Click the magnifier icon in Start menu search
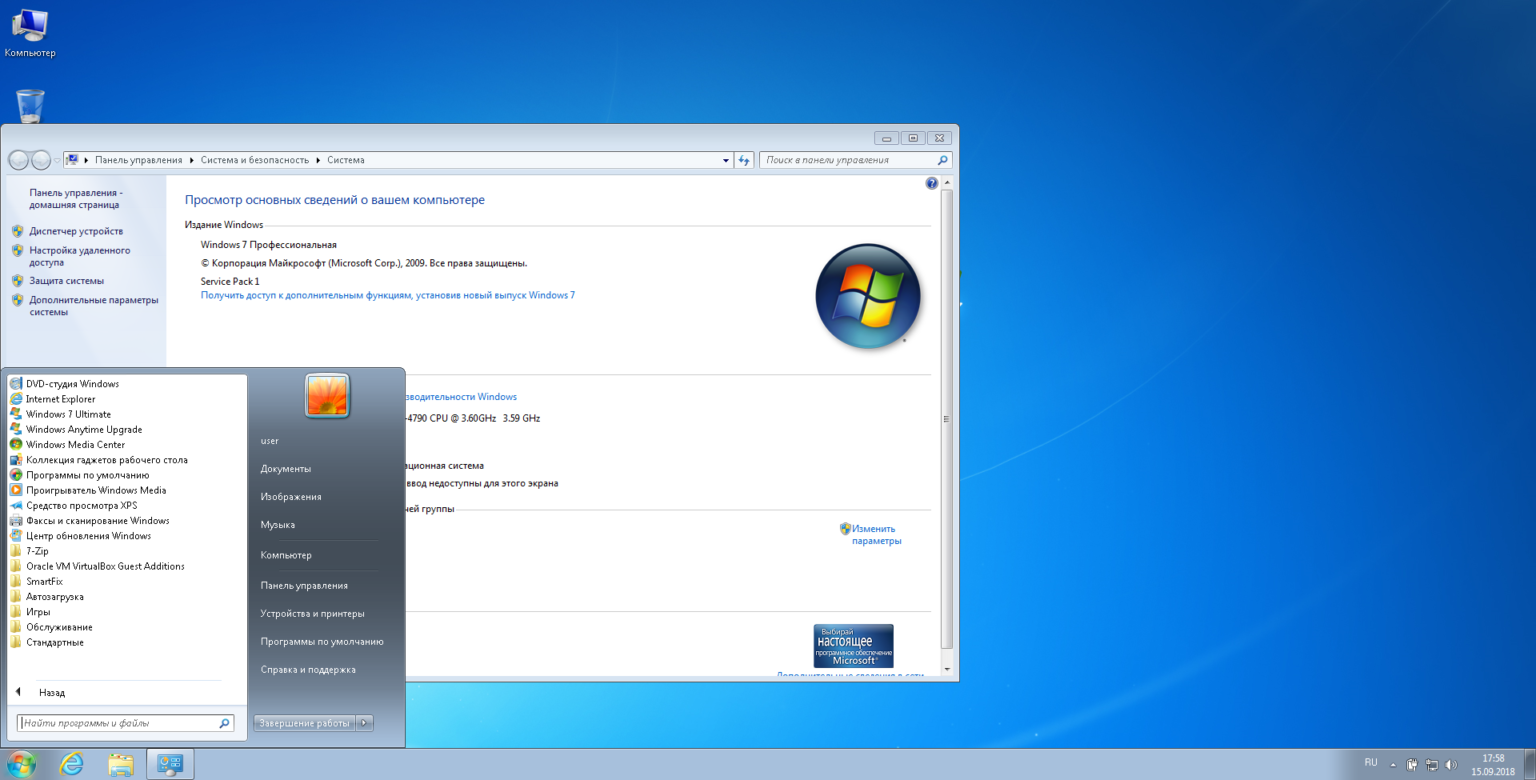Screen dimensions: 1536x780 pyautogui.click(x=225, y=723)
